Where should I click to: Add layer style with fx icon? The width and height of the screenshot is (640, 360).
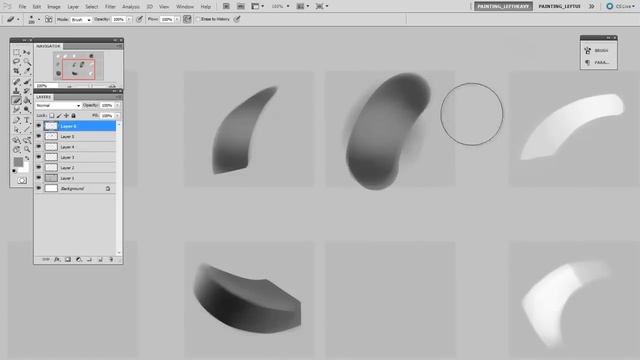click(x=57, y=260)
